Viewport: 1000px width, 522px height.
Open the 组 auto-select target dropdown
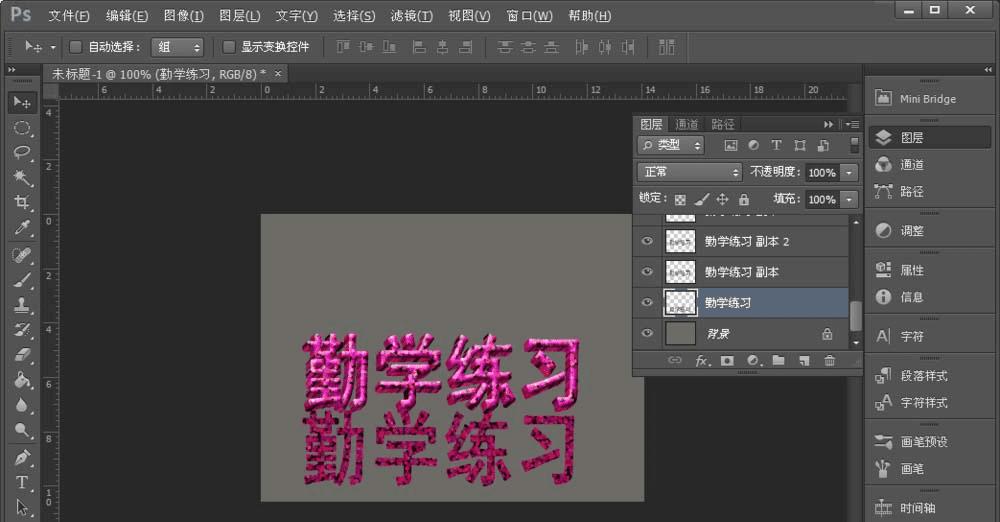[177, 47]
